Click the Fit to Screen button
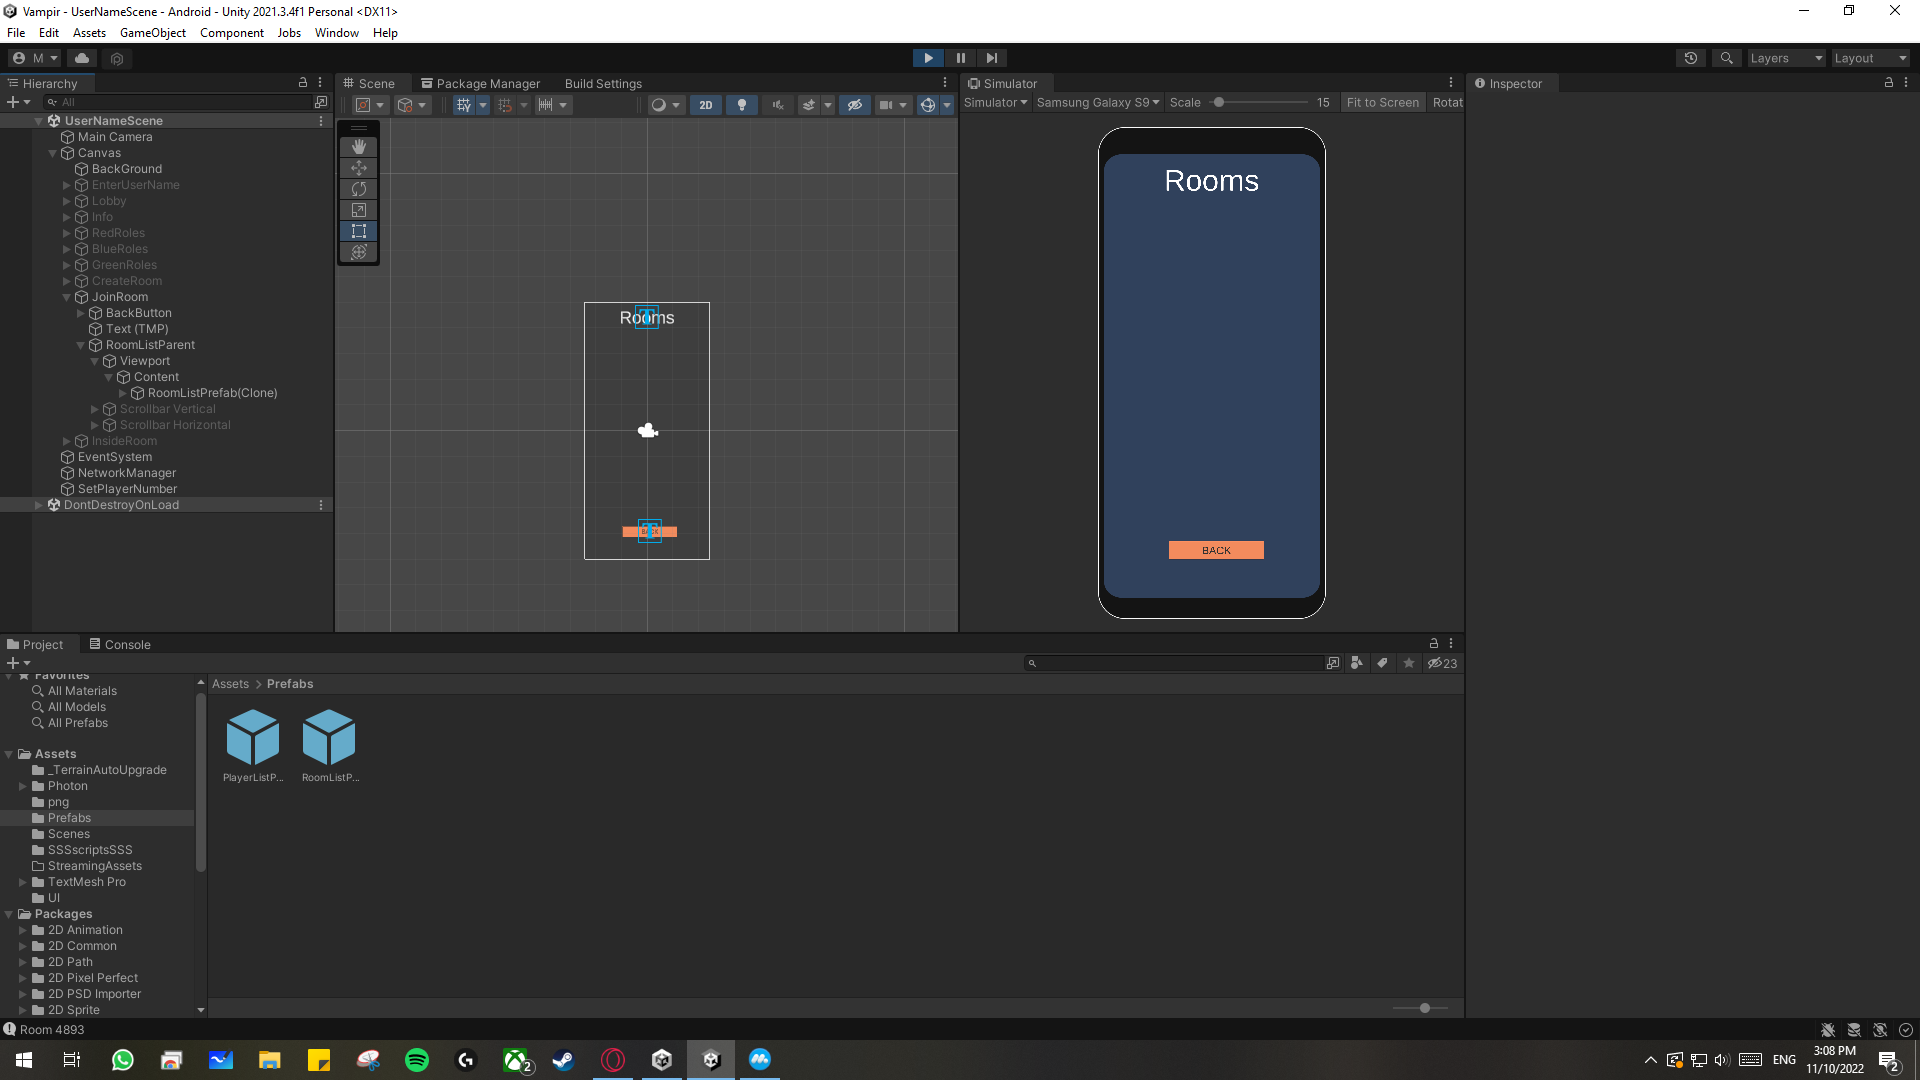The height and width of the screenshot is (1080, 1920). (1383, 102)
